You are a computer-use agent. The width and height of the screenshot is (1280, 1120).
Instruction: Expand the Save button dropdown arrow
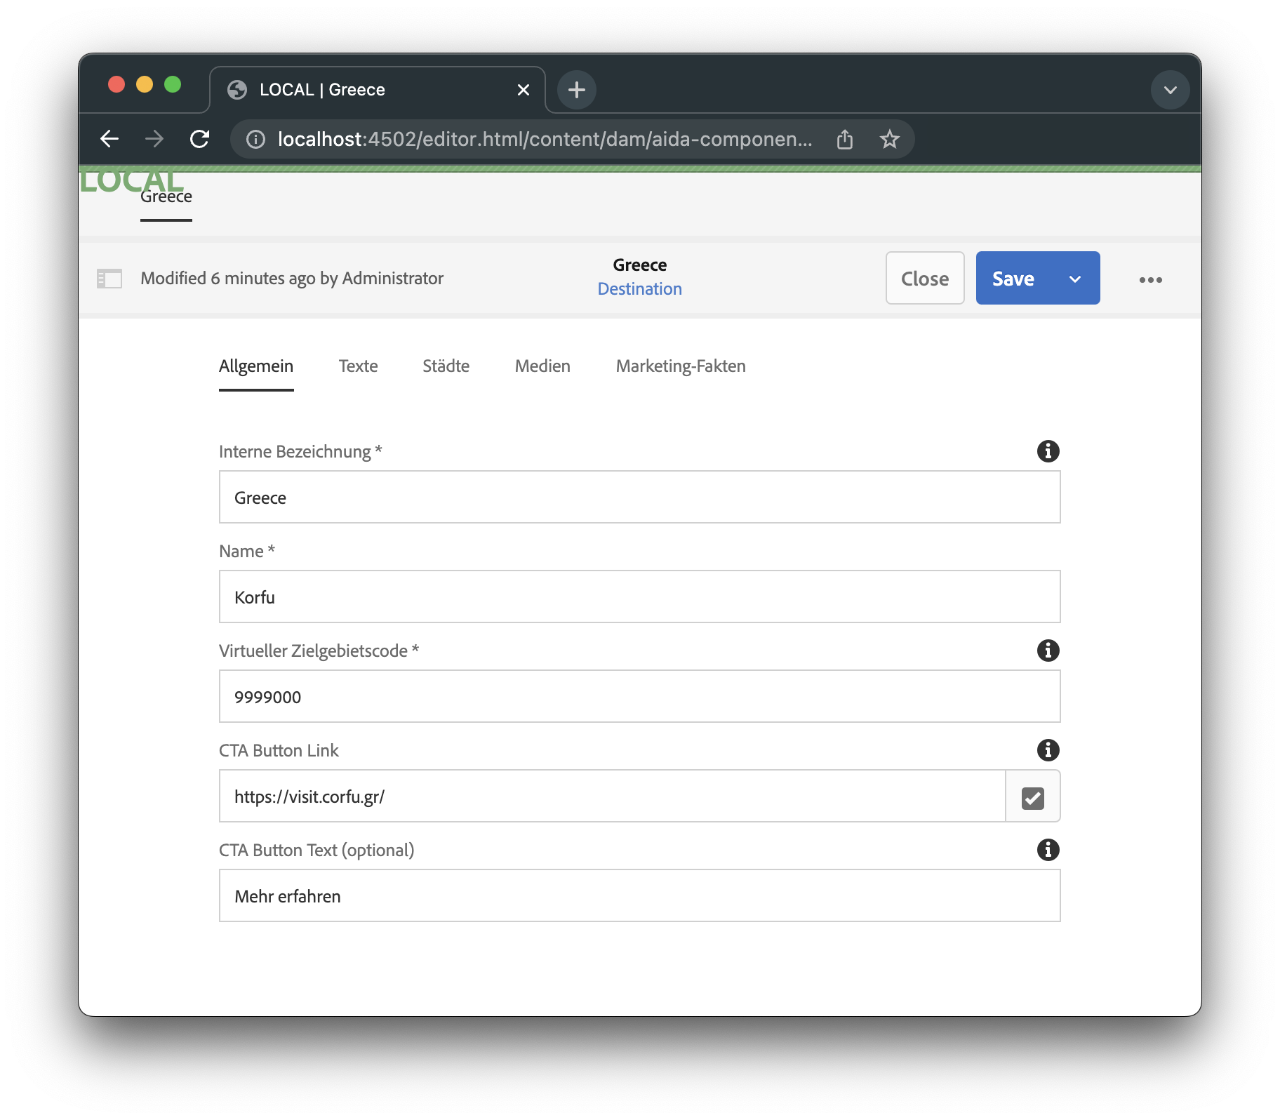point(1073,278)
